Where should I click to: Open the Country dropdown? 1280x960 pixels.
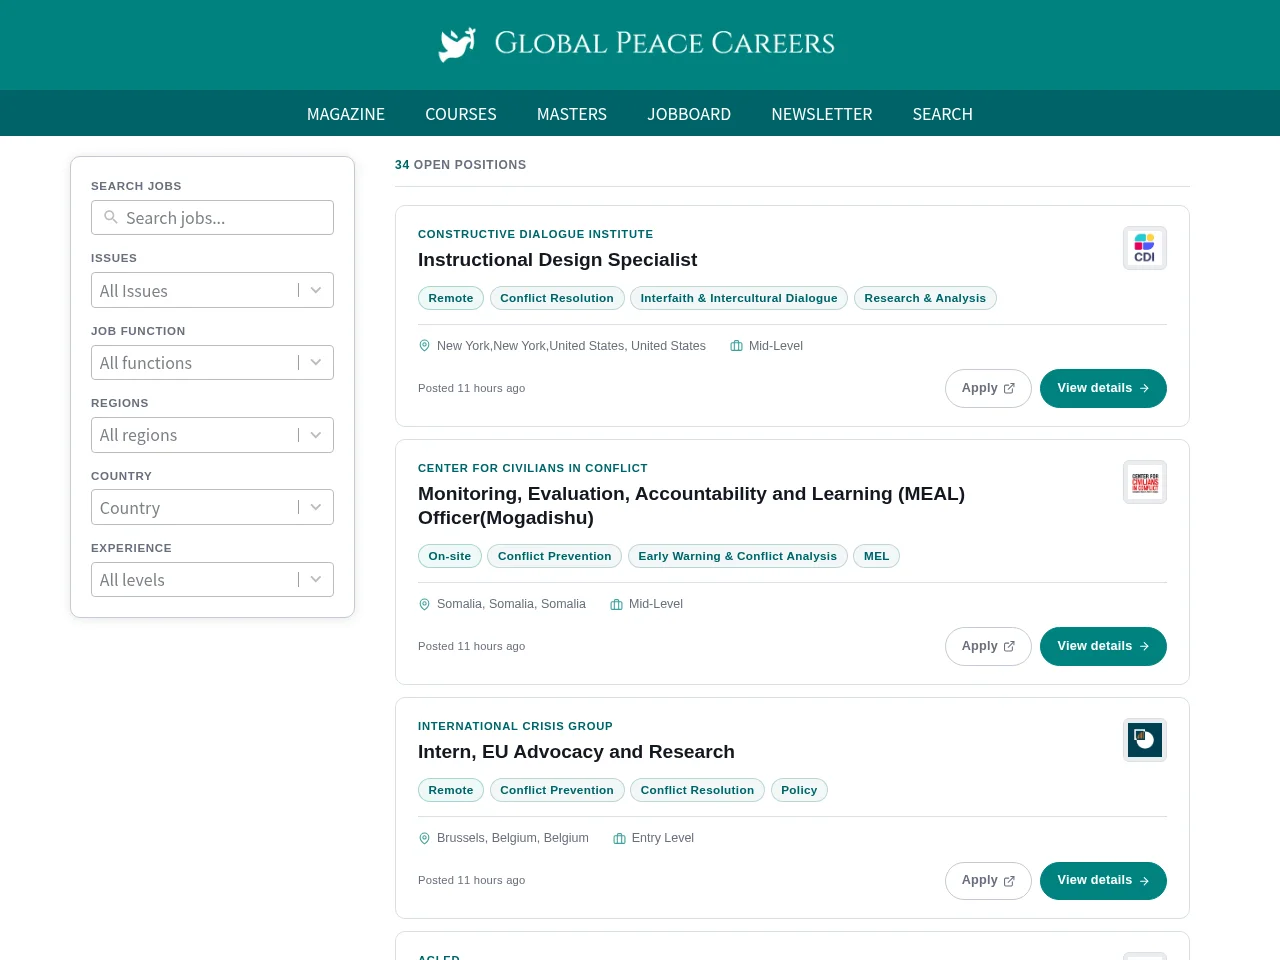point(212,507)
